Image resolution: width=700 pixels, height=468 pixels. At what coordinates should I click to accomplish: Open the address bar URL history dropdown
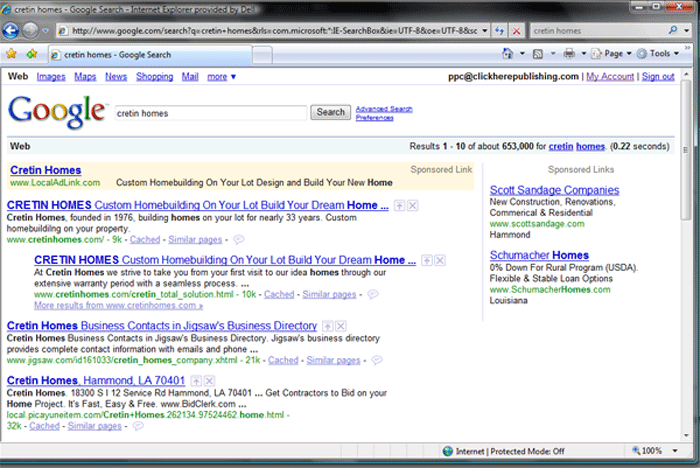coord(484,31)
